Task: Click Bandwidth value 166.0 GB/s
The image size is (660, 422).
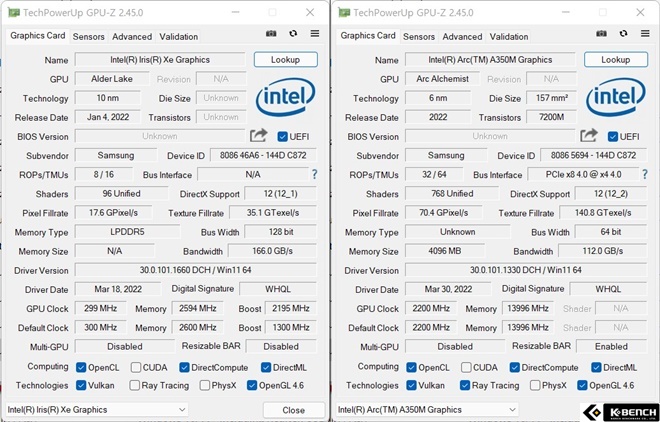Action: tap(272, 251)
